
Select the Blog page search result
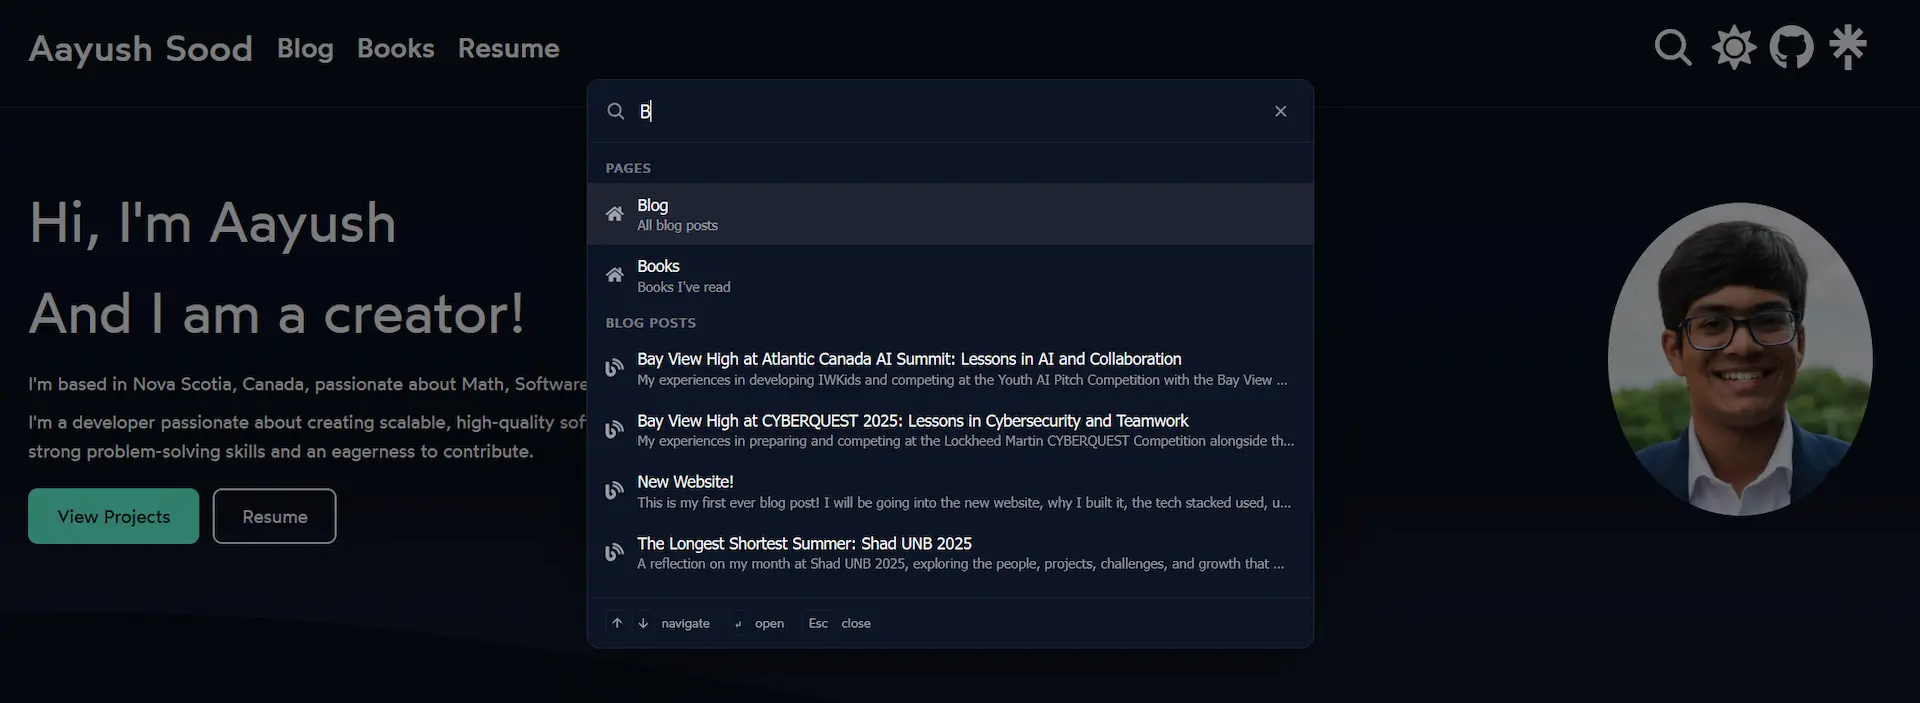(x=950, y=214)
